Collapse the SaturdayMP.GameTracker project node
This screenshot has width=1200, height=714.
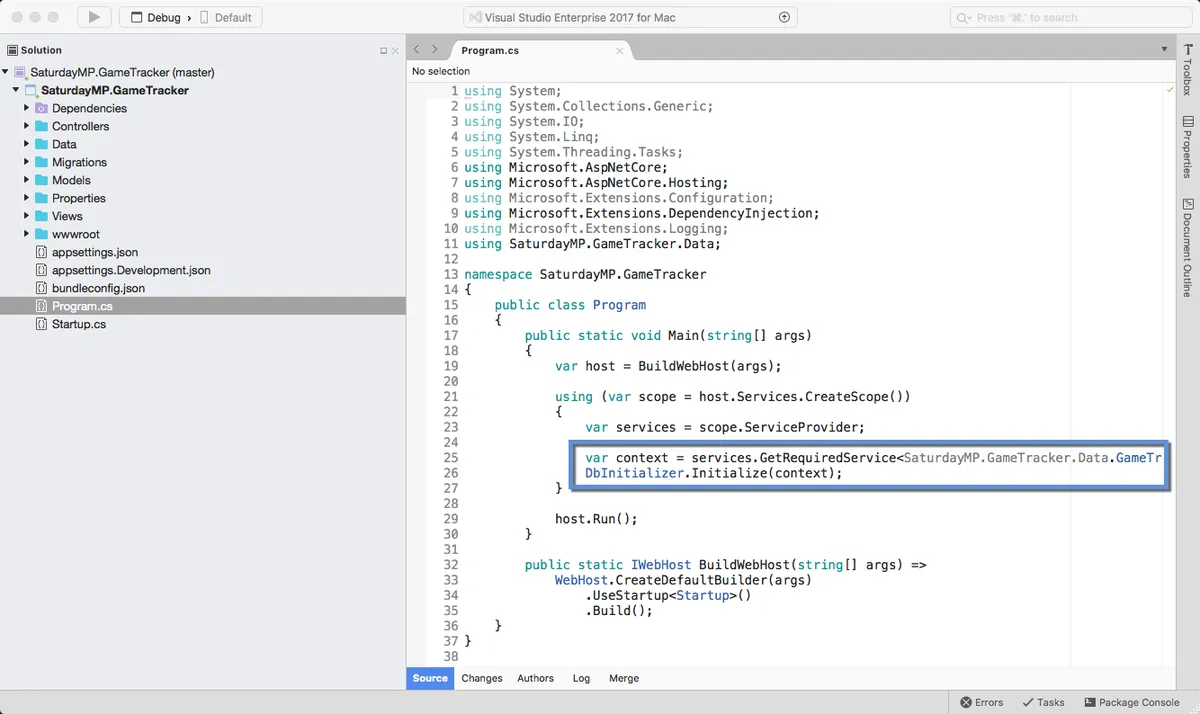16,90
